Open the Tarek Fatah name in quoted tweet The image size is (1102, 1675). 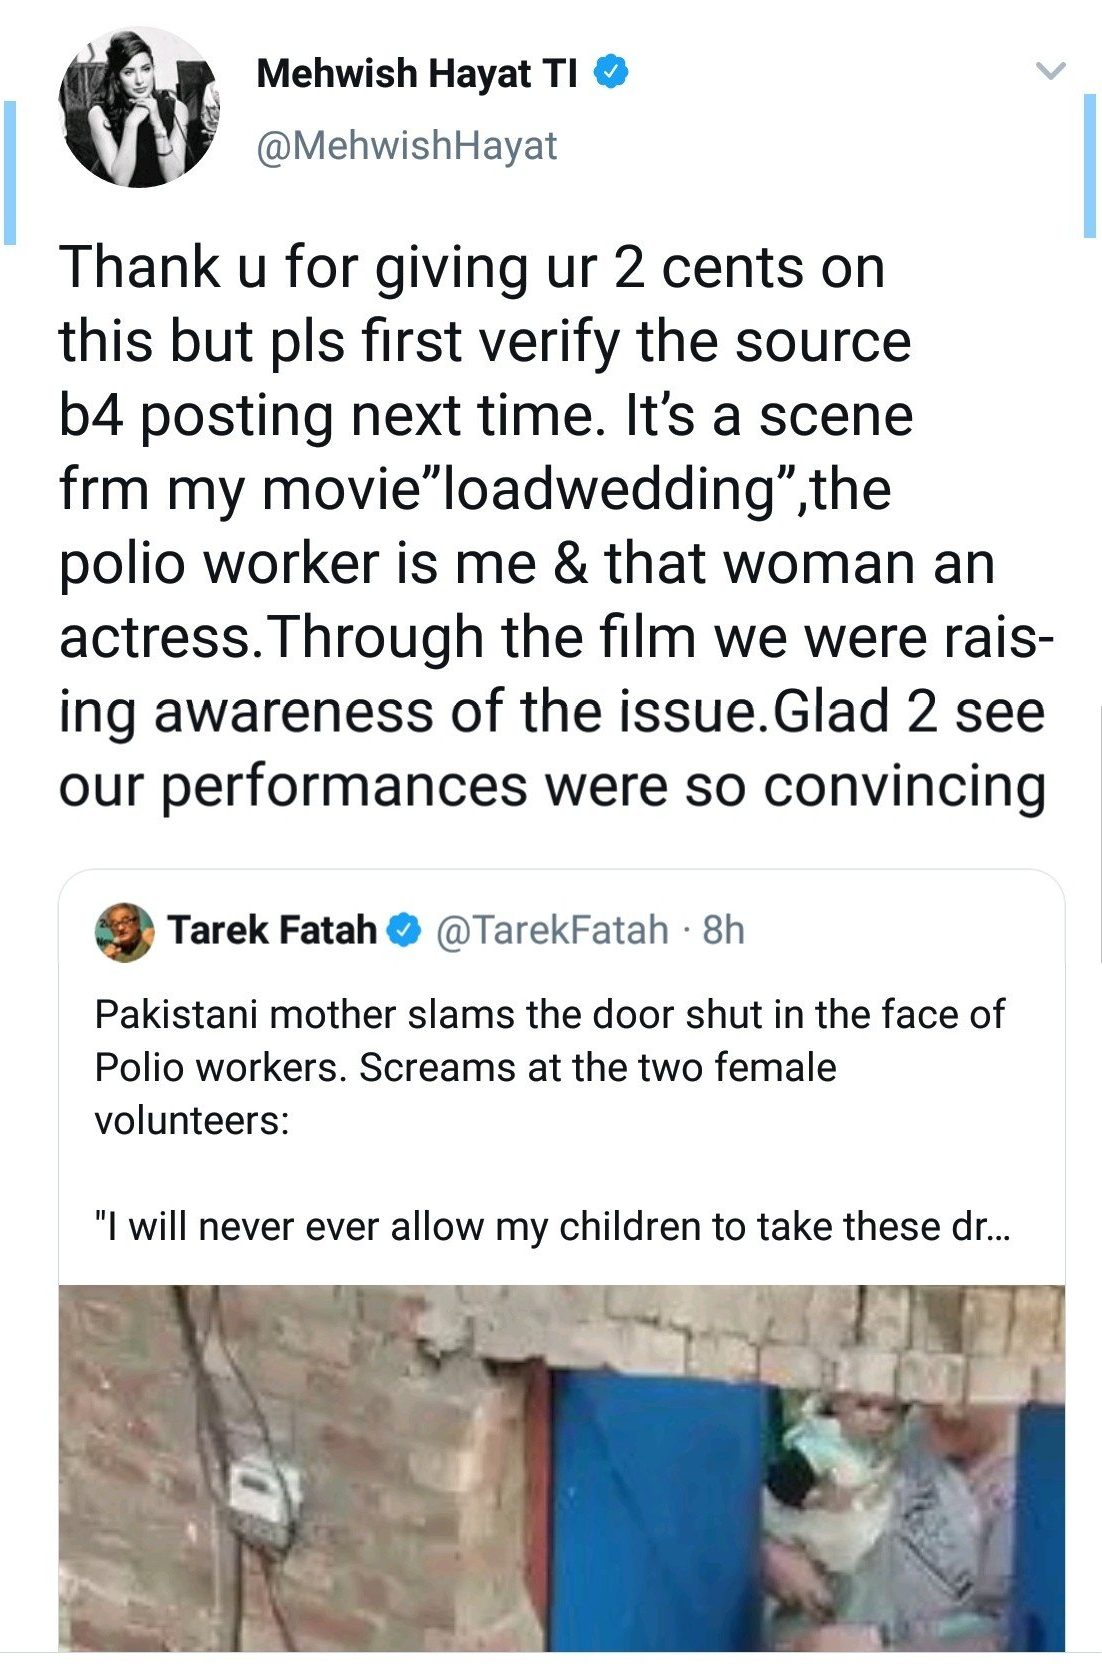271,930
